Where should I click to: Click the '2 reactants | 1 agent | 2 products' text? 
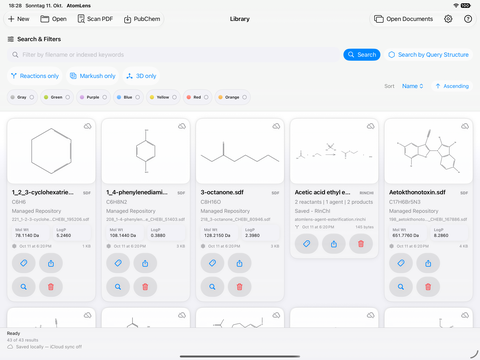(334, 202)
